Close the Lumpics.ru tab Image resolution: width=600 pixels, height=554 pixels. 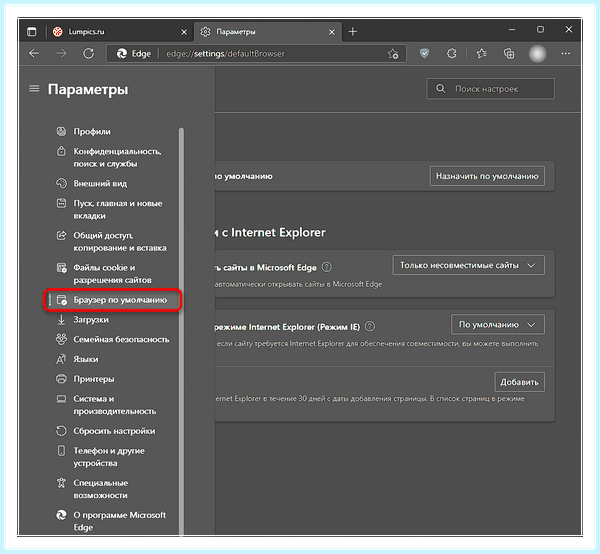(x=184, y=32)
